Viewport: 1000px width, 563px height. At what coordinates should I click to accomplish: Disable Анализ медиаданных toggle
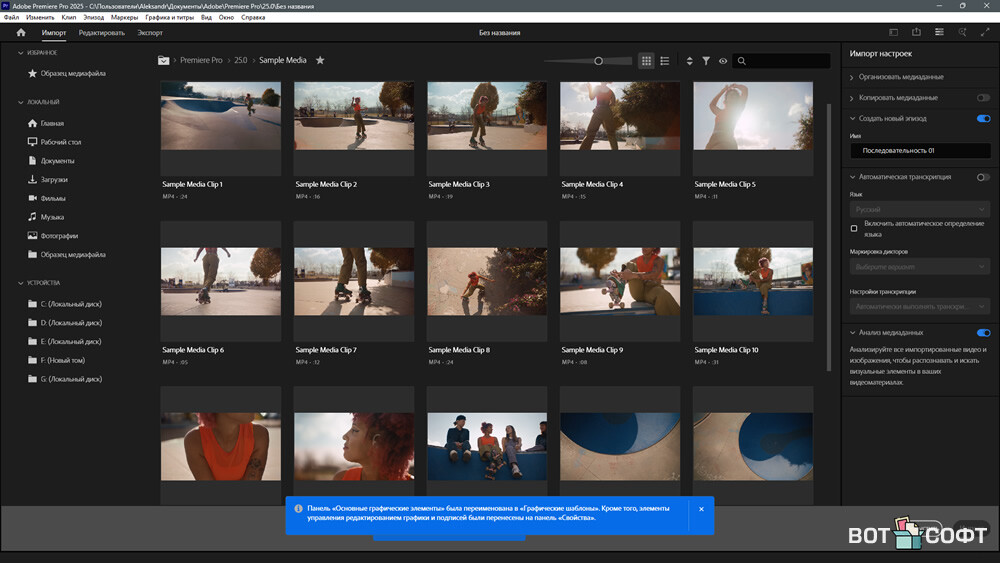click(x=983, y=332)
